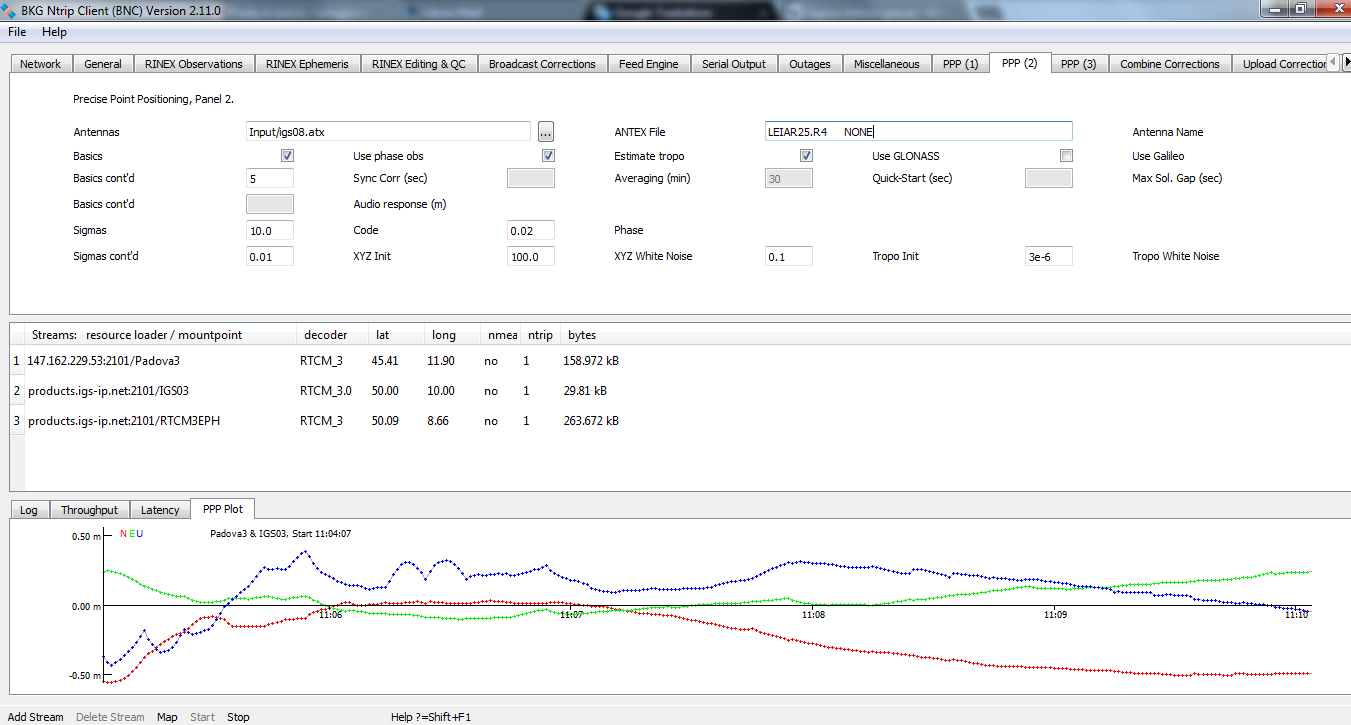The width and height of the screenshot is (1351, 725).
Task: Select the PPP (2) tab
Action: 1019,63
